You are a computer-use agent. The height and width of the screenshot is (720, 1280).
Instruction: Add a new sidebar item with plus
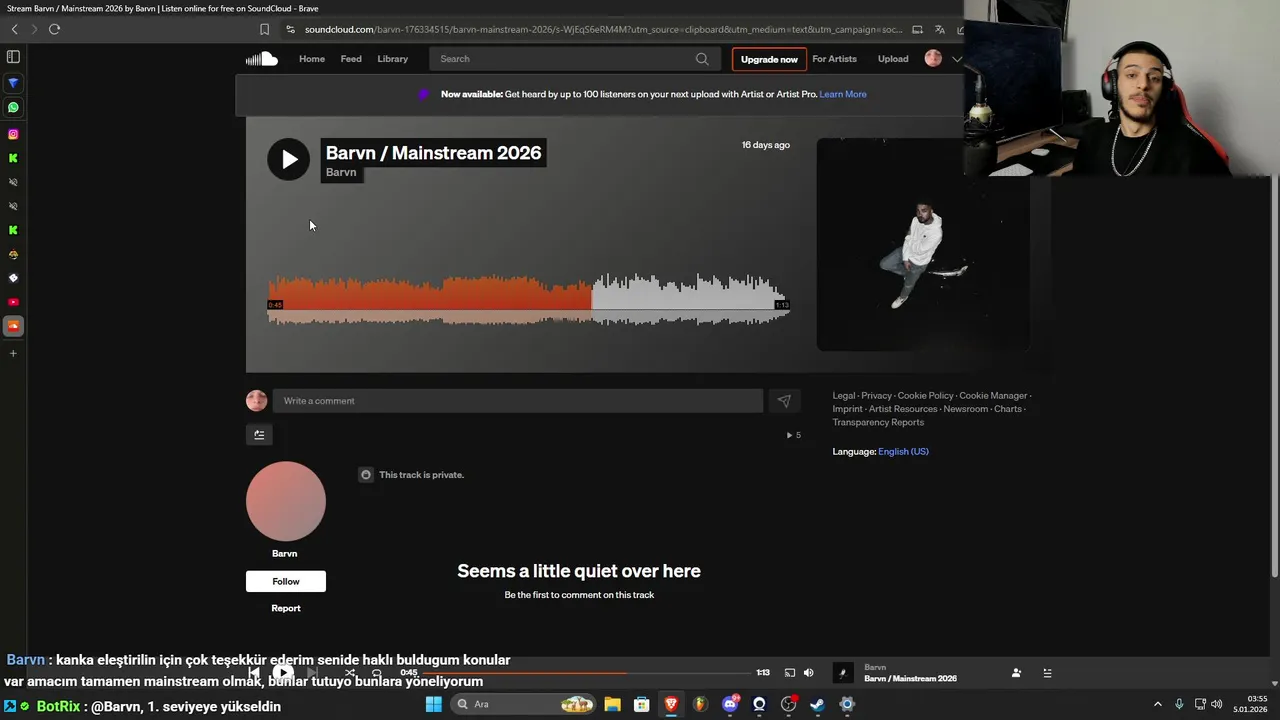tap(13, 353)
